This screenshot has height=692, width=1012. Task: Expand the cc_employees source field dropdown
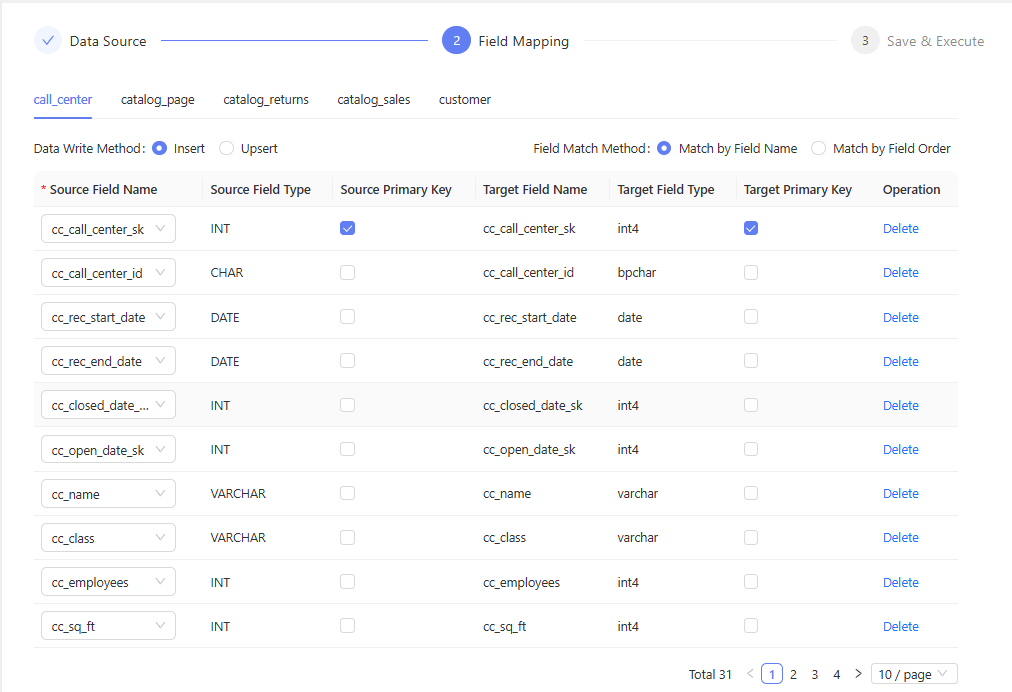(108, 582)
